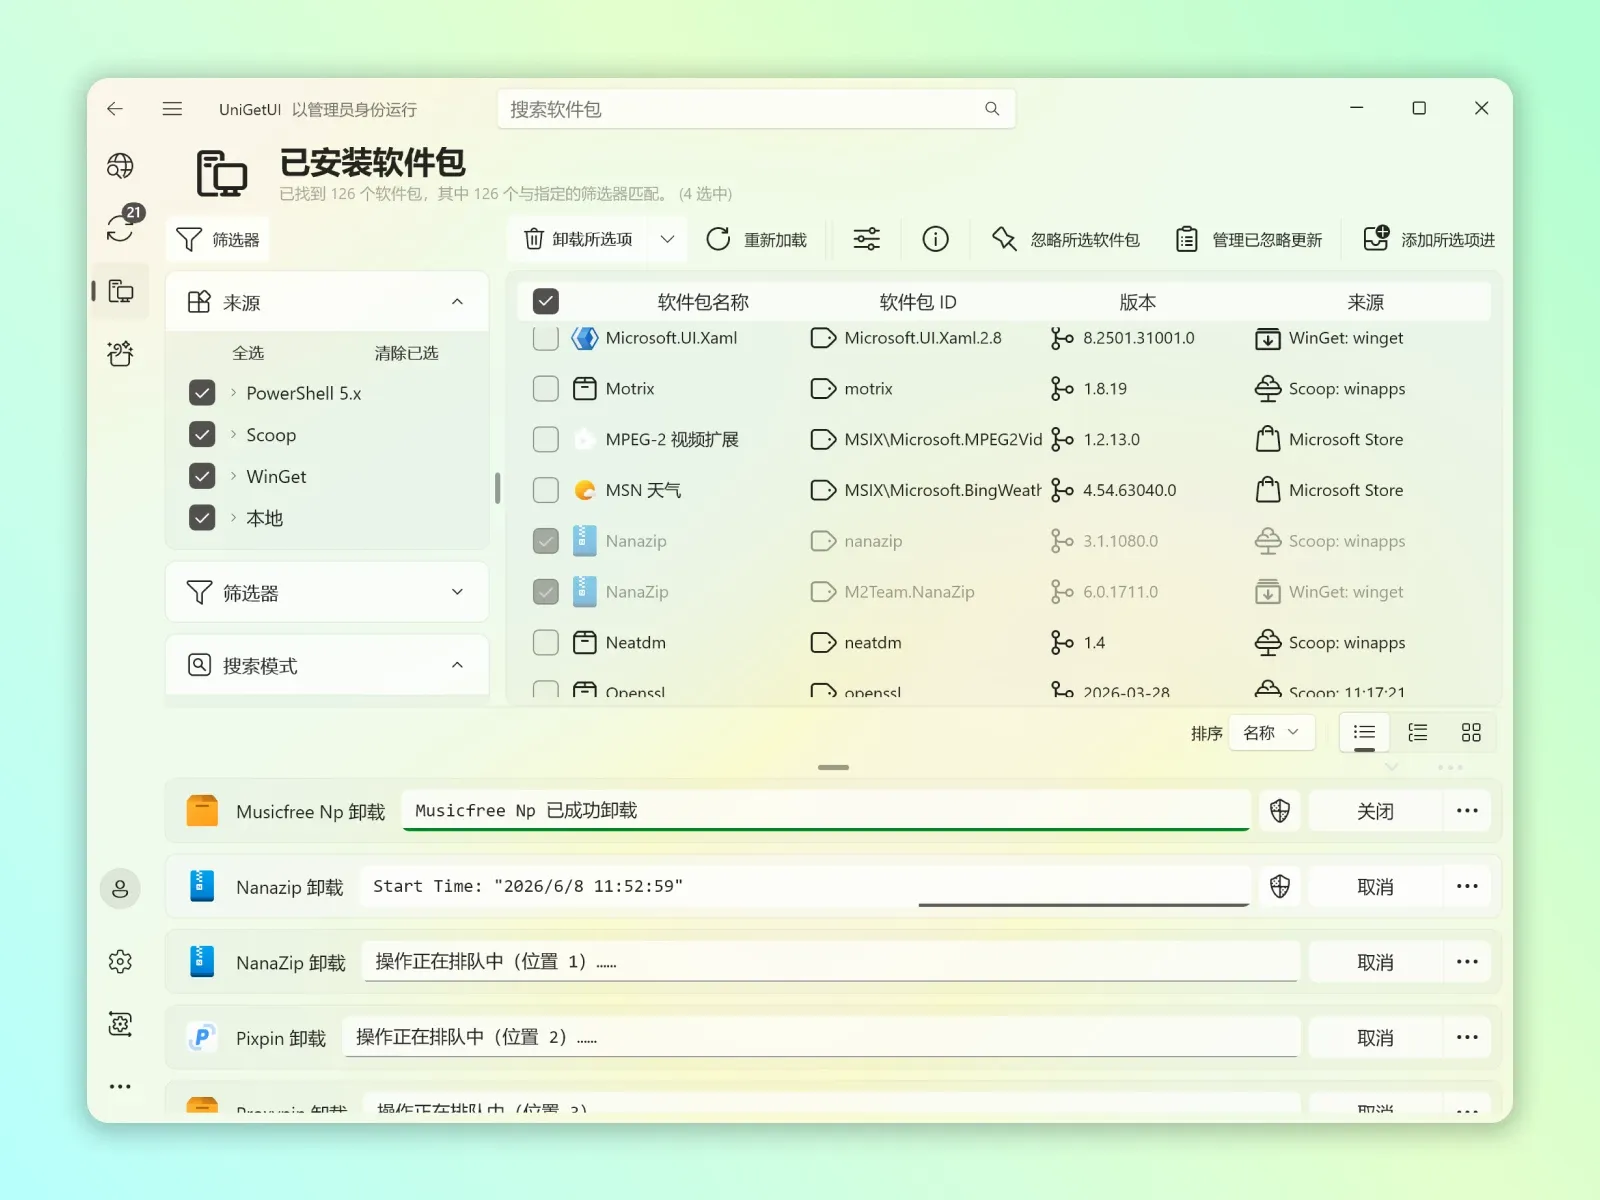Click the search magnifier icon
This screenshot has height=1200, width=1600.
click(x=992, y=109)
